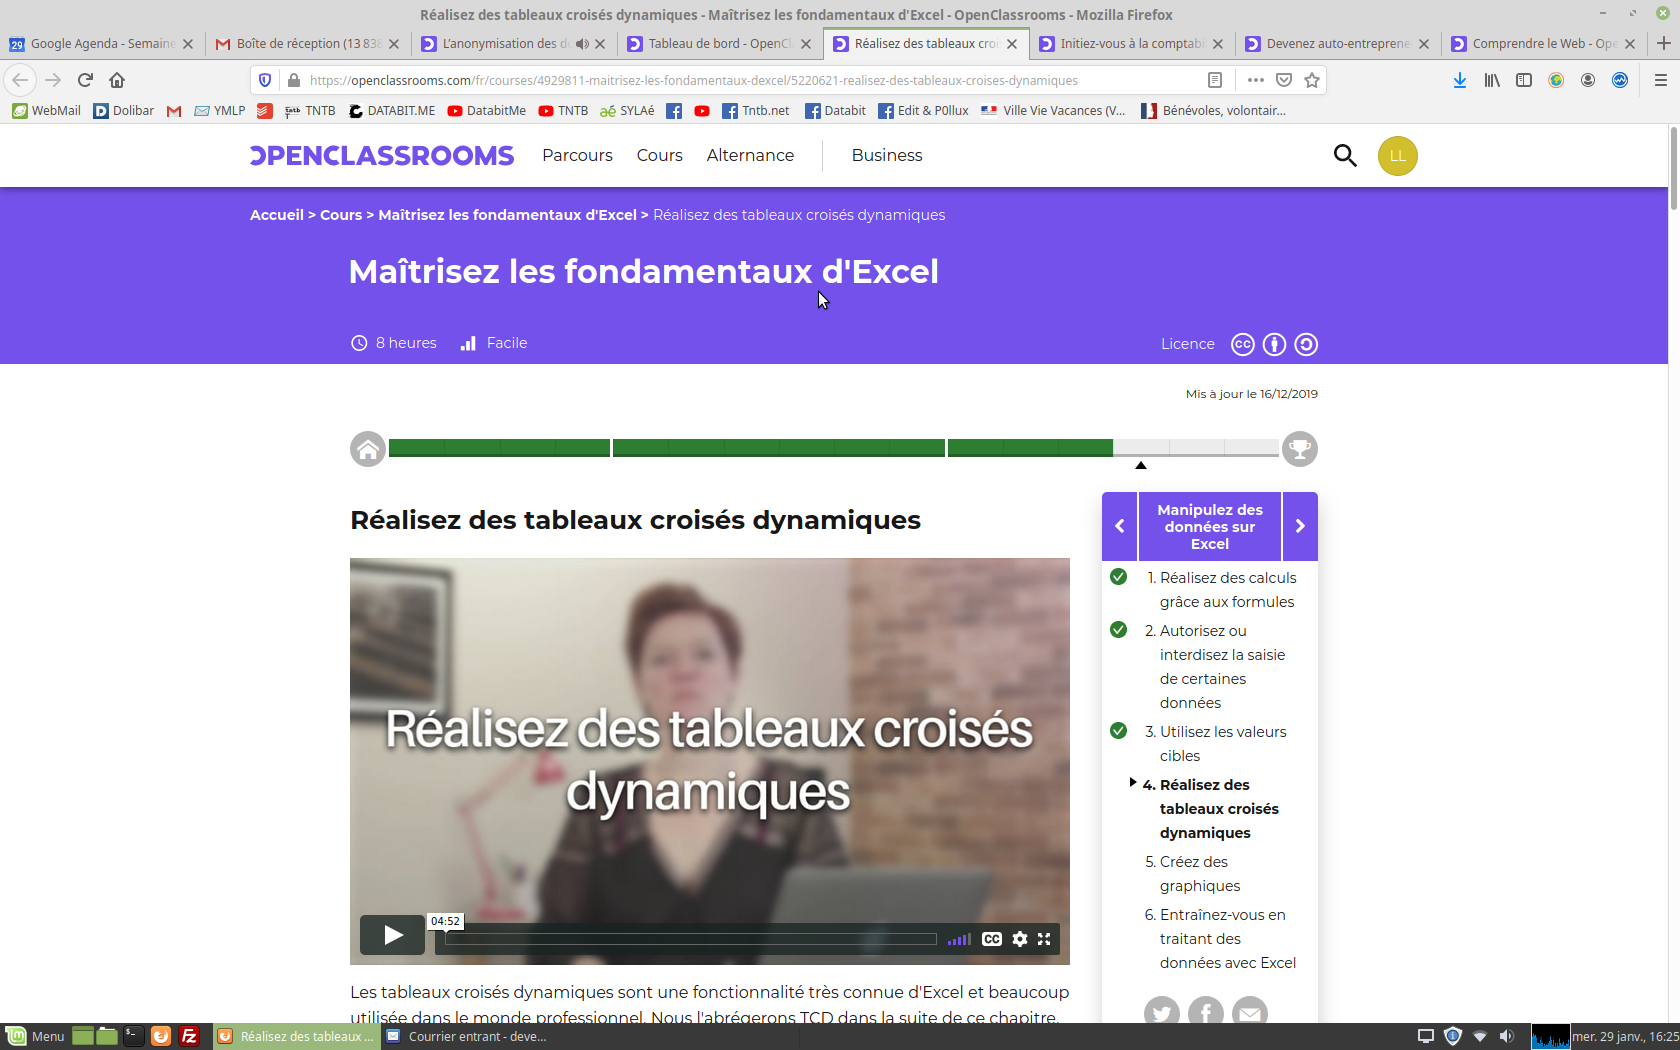This screenshot has width=1680, height=1050.
Task: Click the OpenClassrooms search magnifier icon
Action: [x=1345, y=155]
